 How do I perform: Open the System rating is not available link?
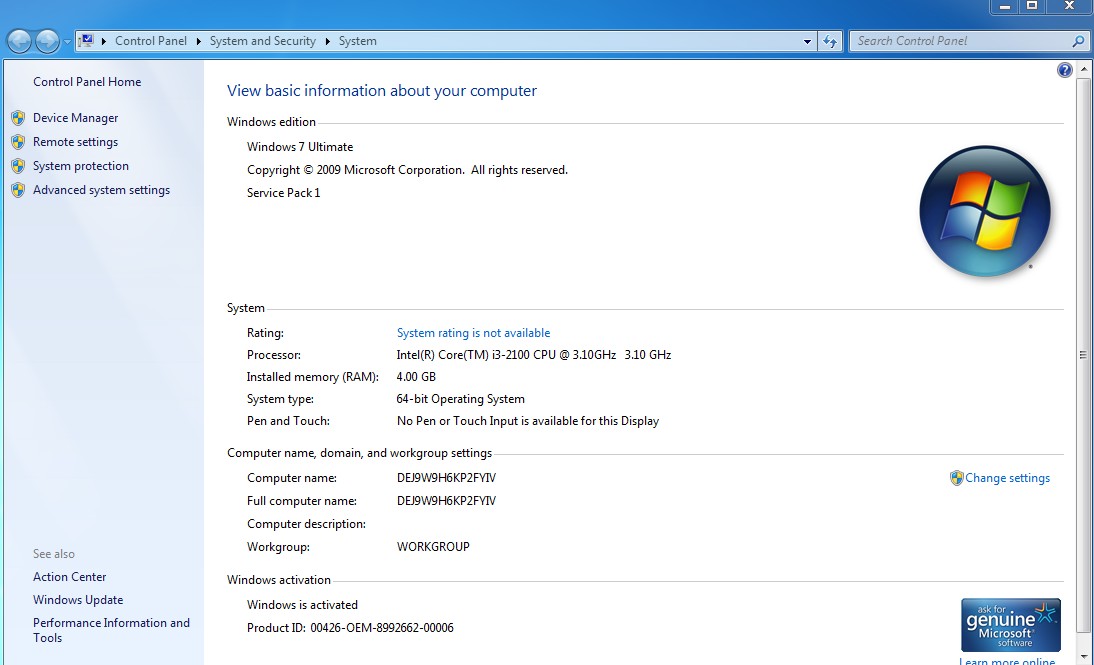[x=473, y=333]
